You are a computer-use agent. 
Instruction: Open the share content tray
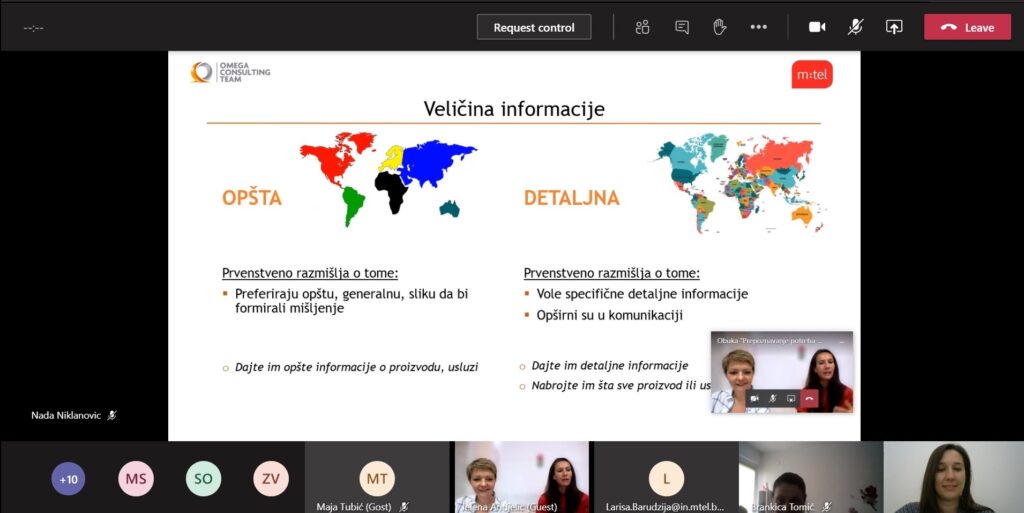894,27
